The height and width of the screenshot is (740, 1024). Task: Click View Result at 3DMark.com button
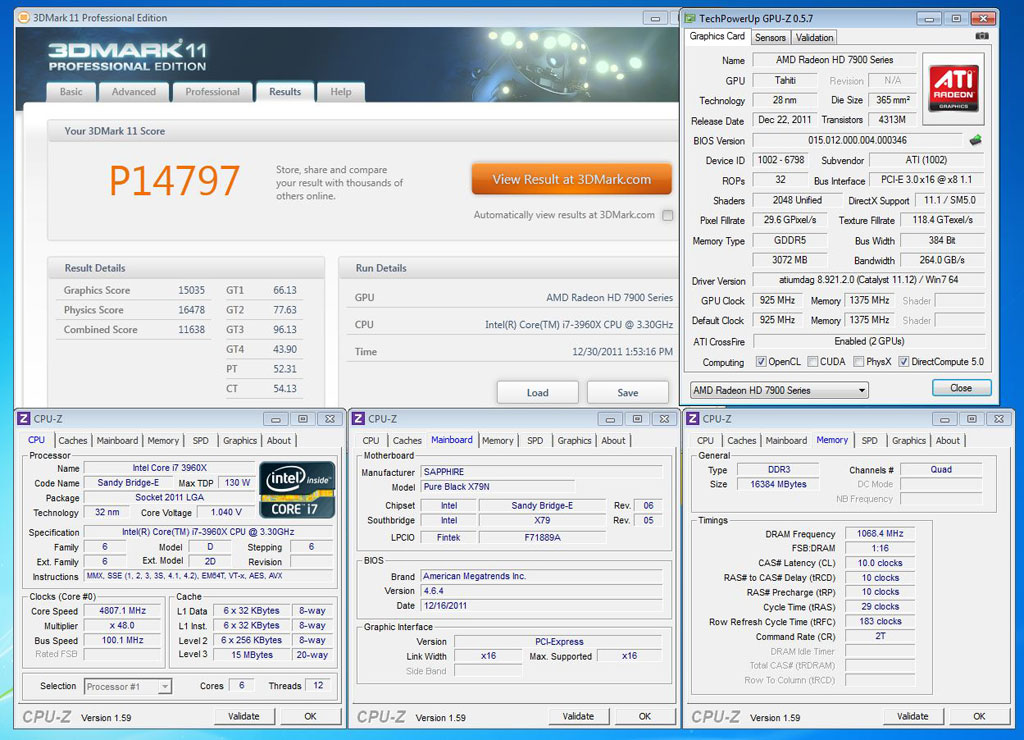pyautogui.click(x=571, y=179)
